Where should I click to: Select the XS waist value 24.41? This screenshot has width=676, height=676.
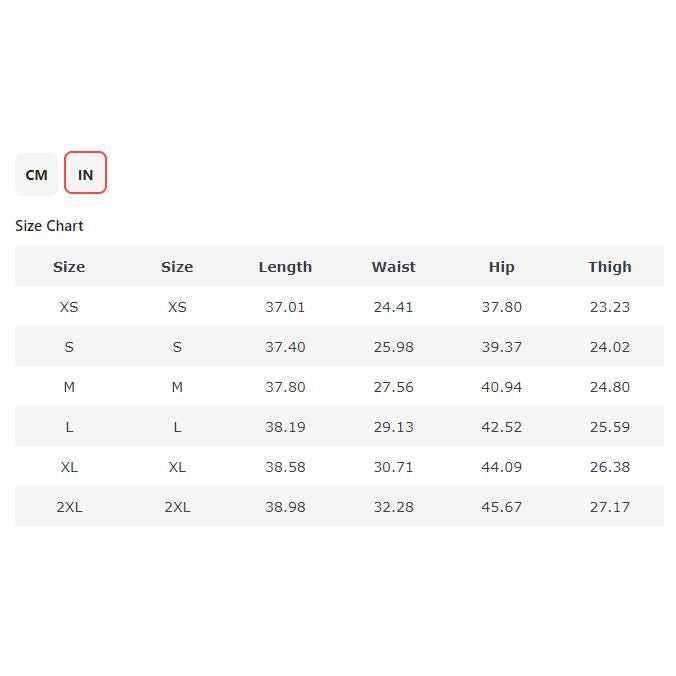393,307
